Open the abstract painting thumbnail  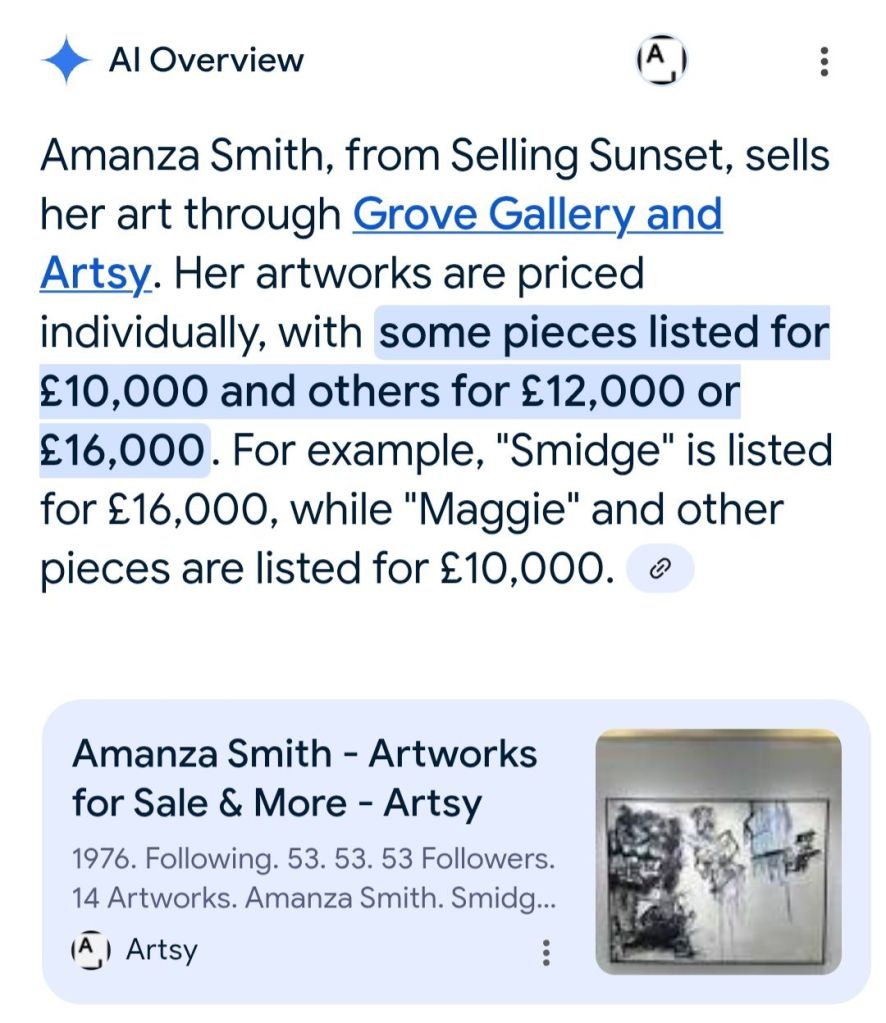(718, 852)
